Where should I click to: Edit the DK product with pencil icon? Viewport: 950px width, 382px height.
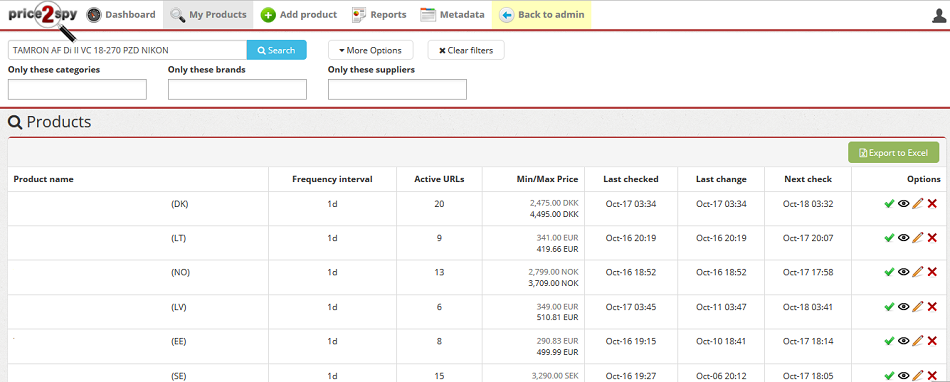pos(918,204)
